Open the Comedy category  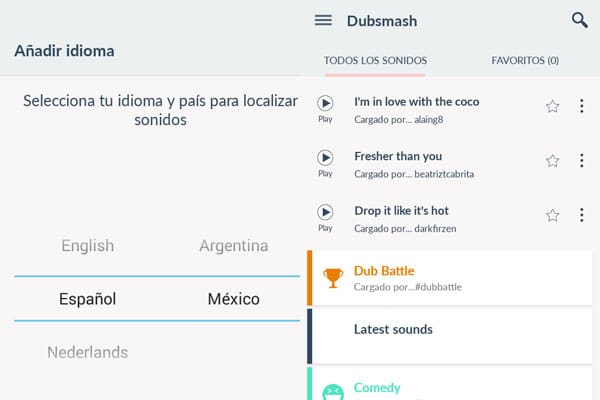coord(450,384)
